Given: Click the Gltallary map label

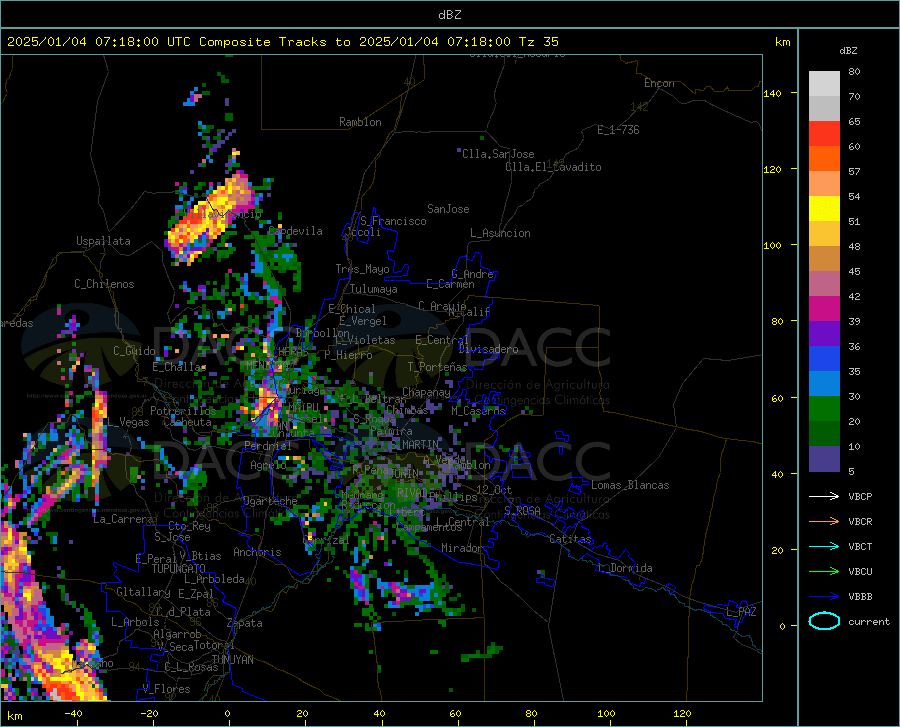Looking at the screenshot, I should click(x=143, y=592).
